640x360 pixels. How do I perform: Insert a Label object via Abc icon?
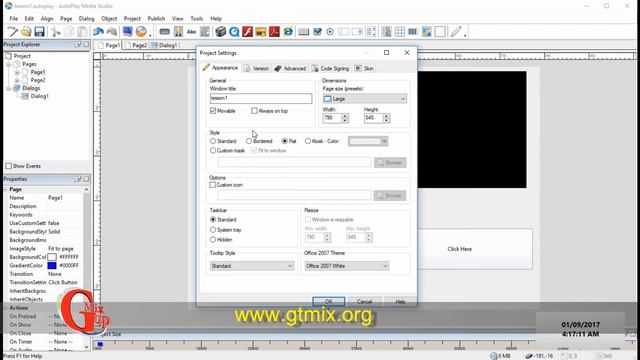(191, 31)
